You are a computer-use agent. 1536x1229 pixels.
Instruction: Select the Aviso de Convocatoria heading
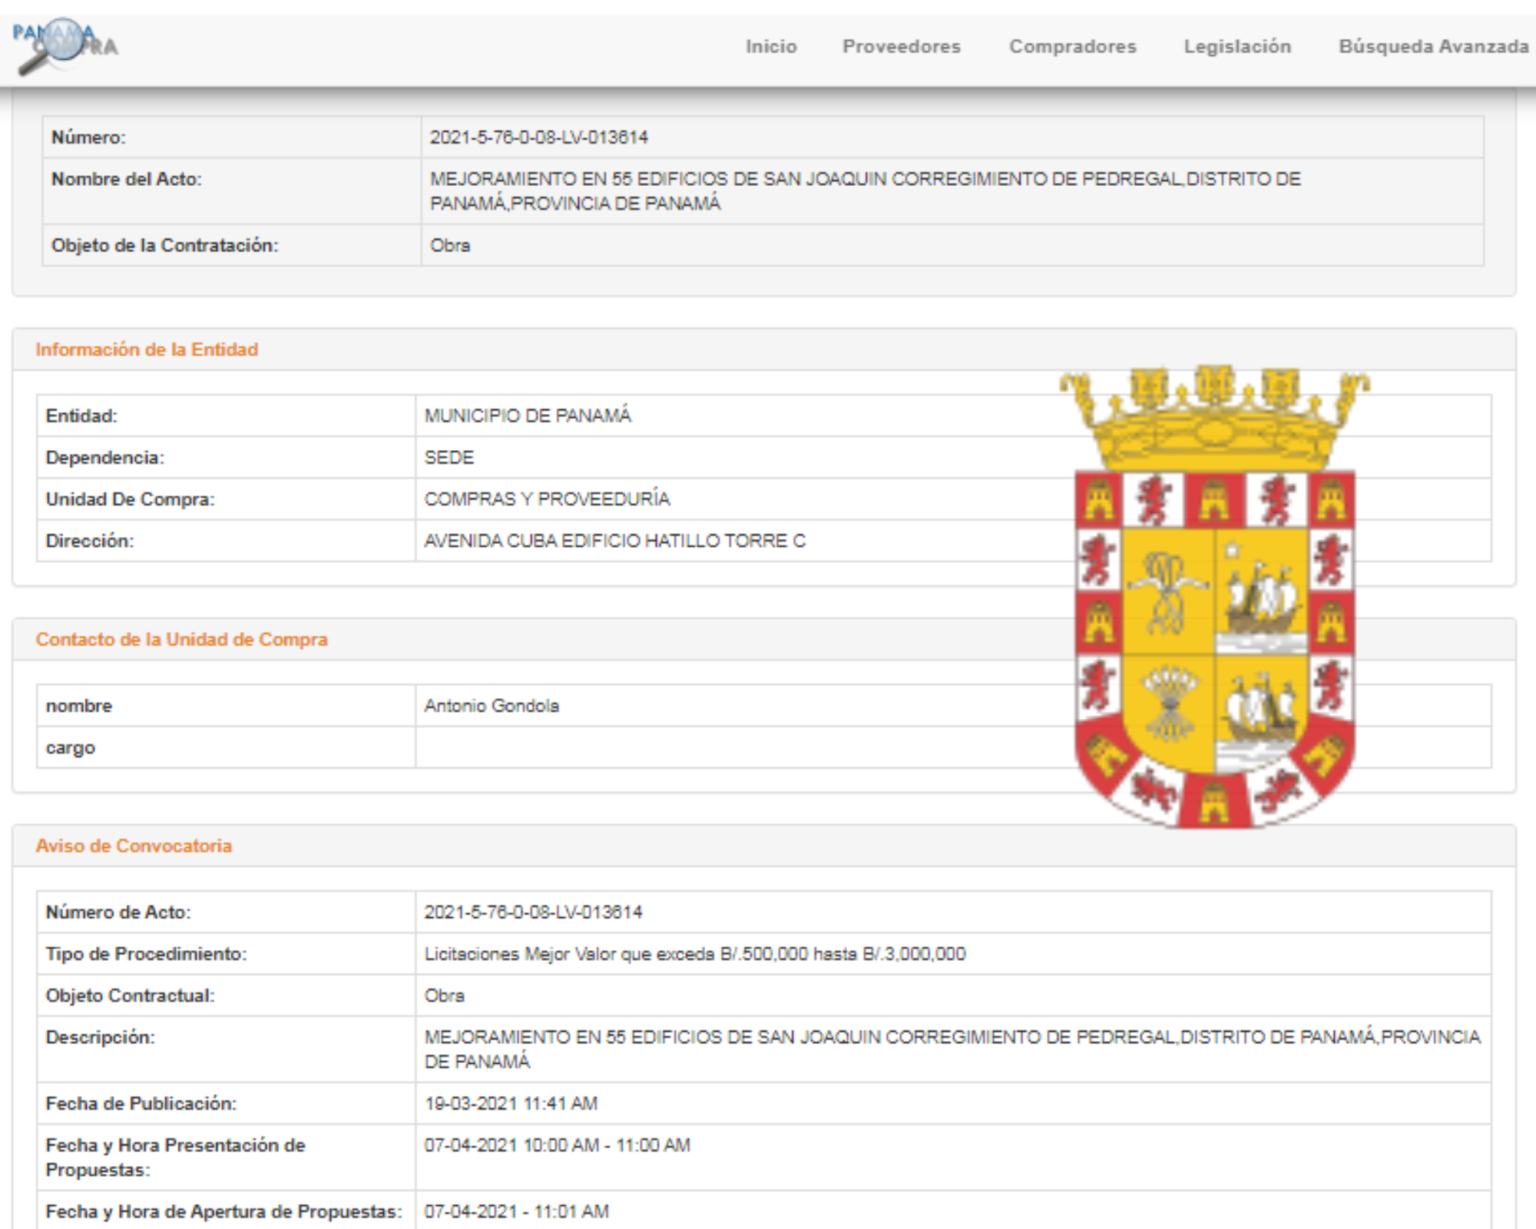[133, 845]
